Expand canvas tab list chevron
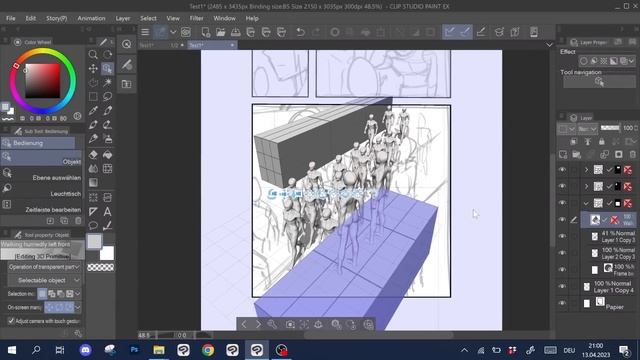The width and height of the screenshot is (640, 360). (x=549, y=45)
